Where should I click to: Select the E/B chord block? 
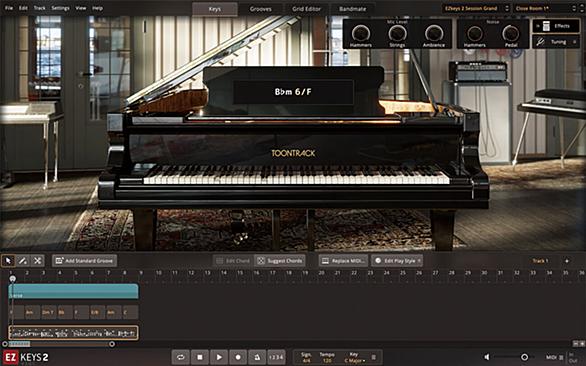point(98,312)
